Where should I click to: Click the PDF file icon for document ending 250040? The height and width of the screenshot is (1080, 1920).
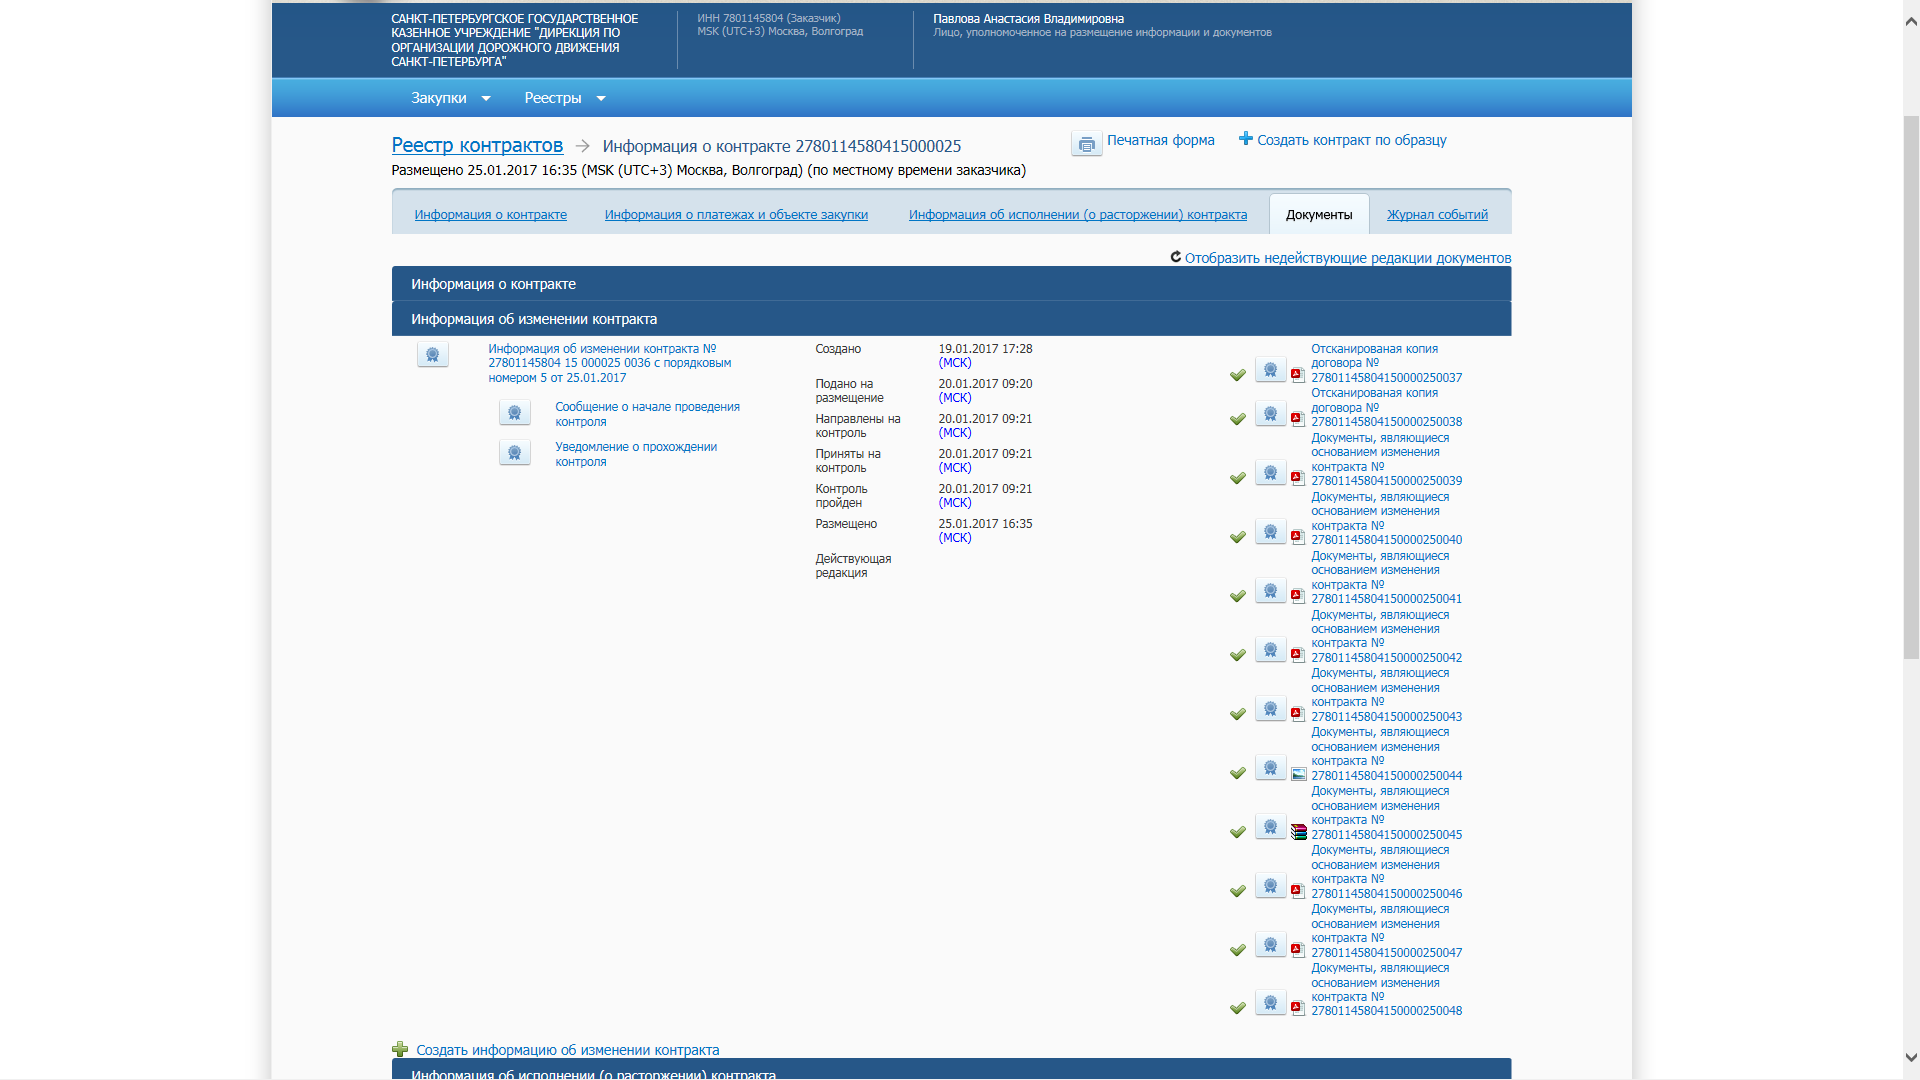pyautogui.click(x=1298, y=537)
